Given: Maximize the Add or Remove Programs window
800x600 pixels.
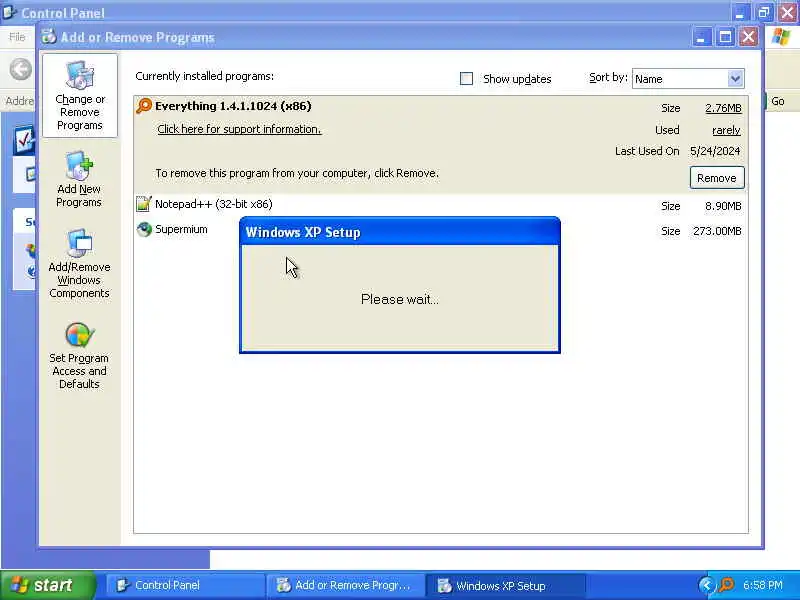Looking at the screenshot, I should (x=725, y=37).
